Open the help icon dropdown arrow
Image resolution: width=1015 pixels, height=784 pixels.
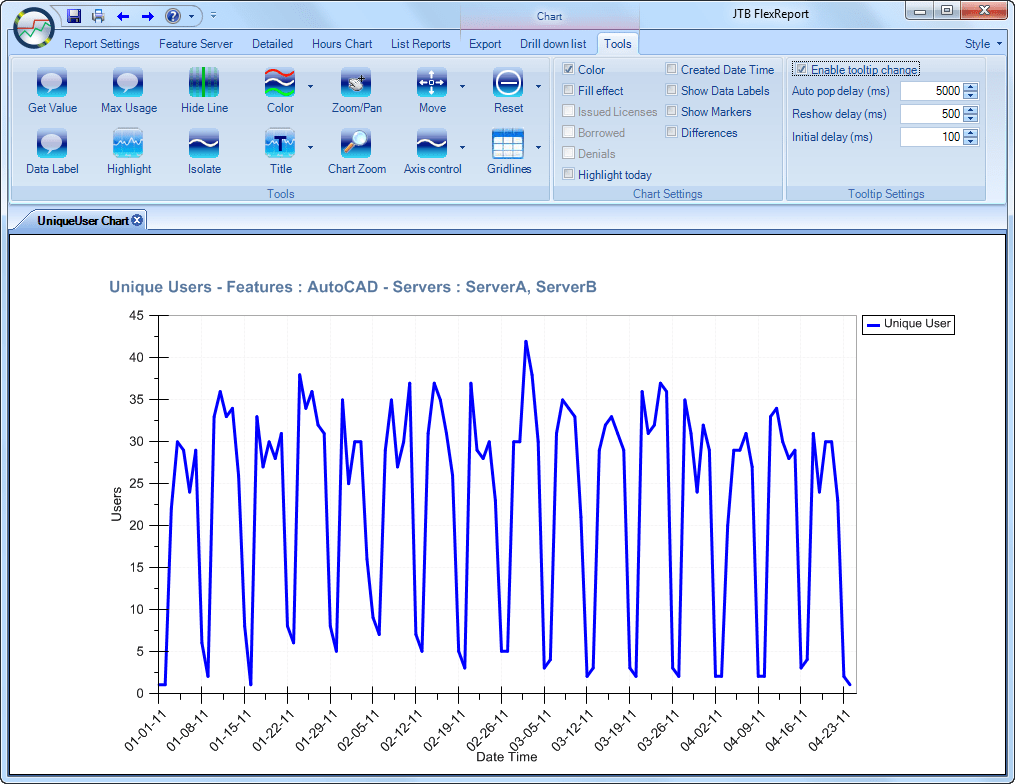click(192, 16)
